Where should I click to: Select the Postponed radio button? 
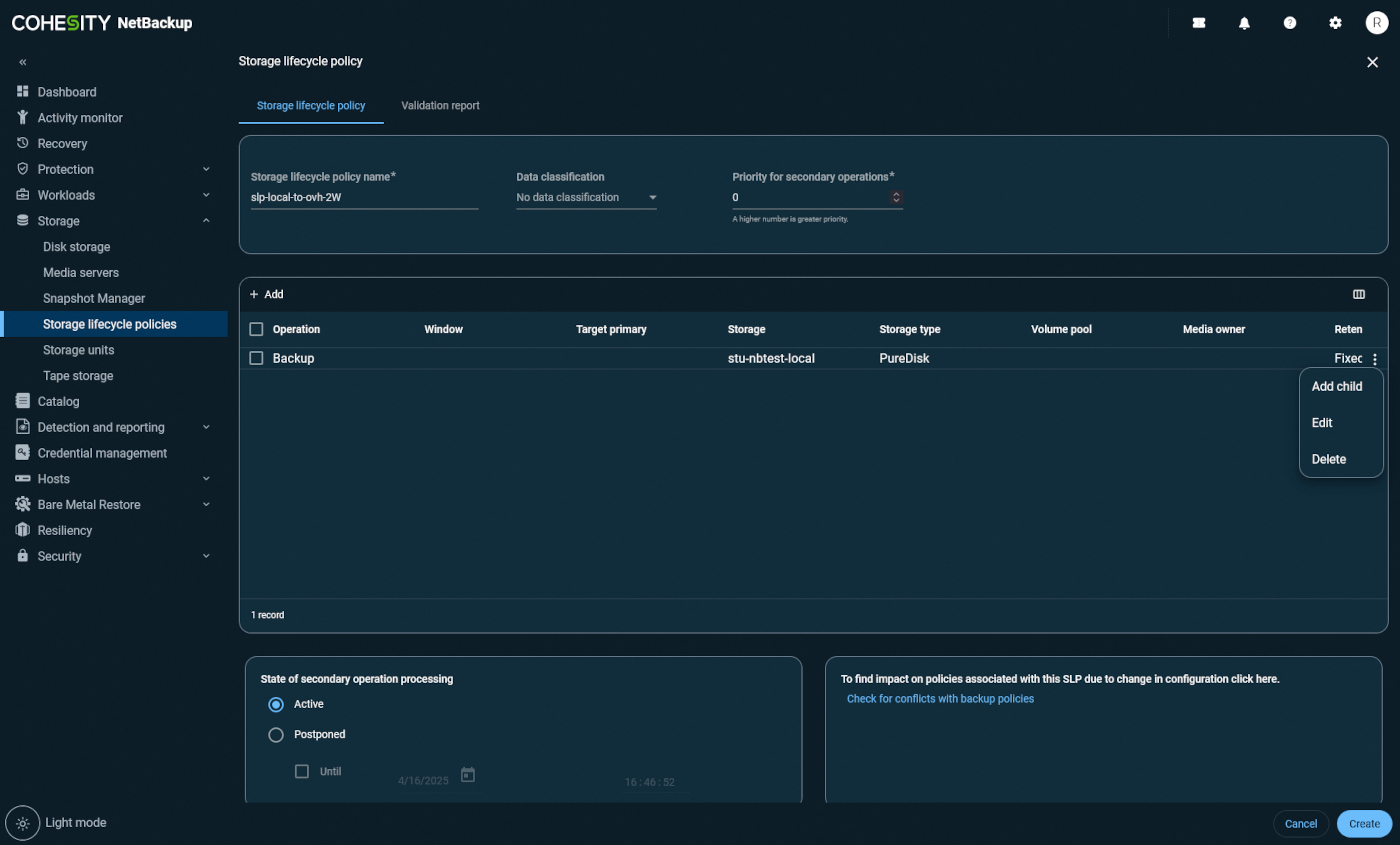pos(276,735)
